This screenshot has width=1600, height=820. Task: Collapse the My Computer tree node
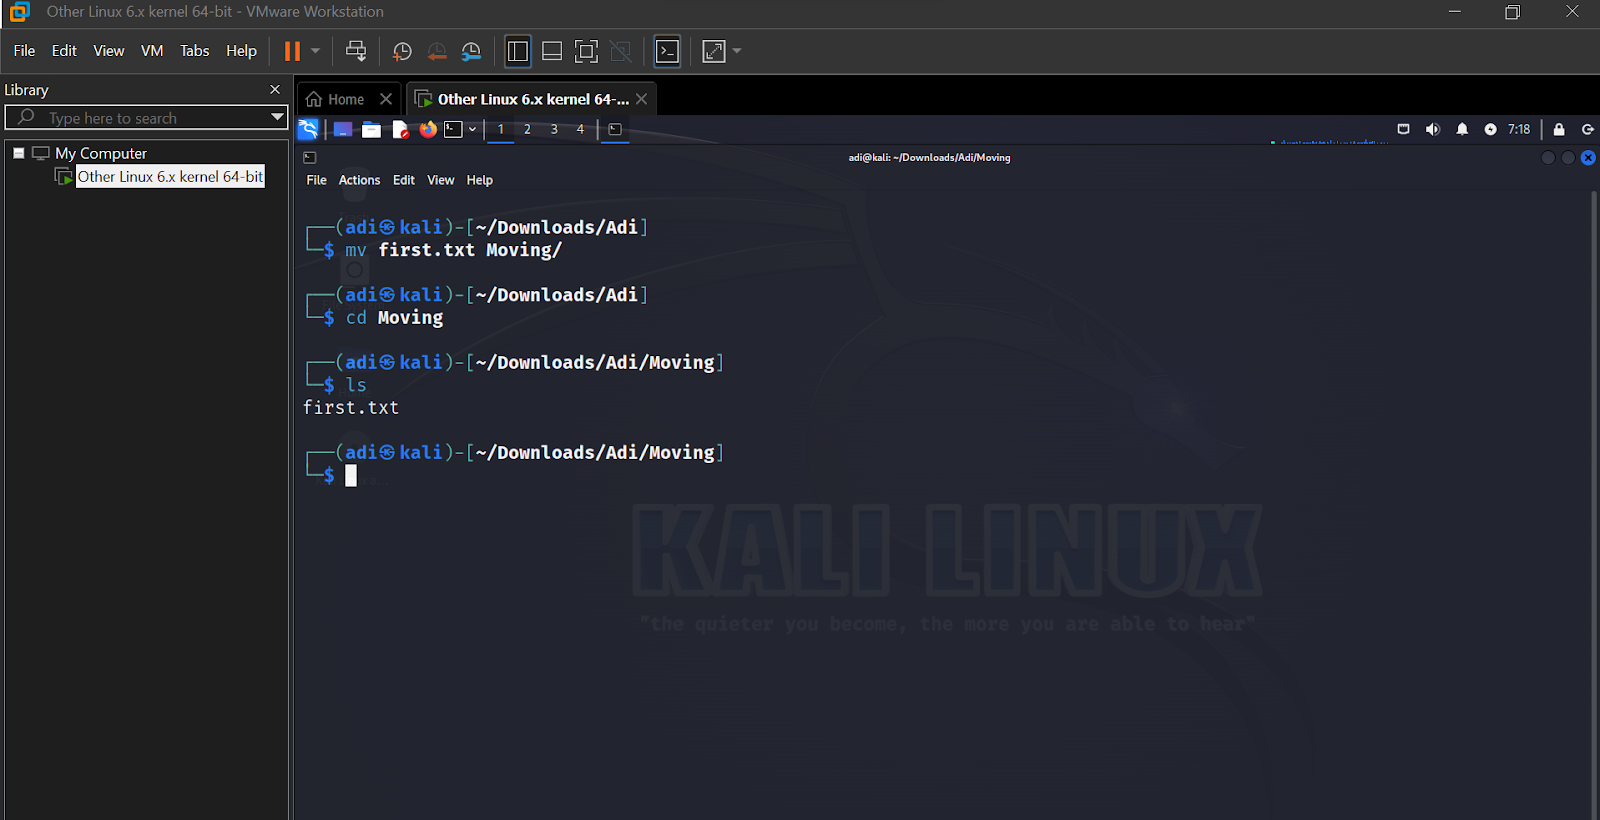coord(18,153)
